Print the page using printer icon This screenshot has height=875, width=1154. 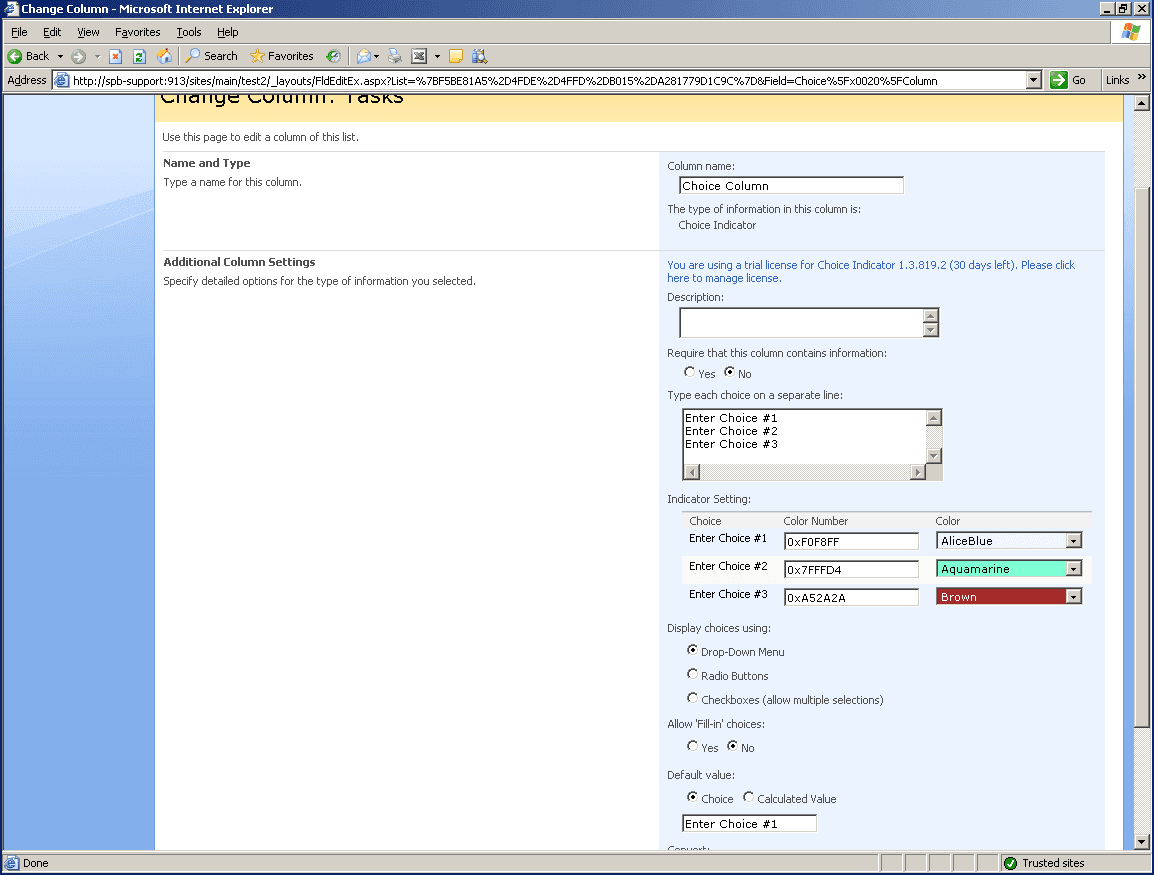[395, 56]
